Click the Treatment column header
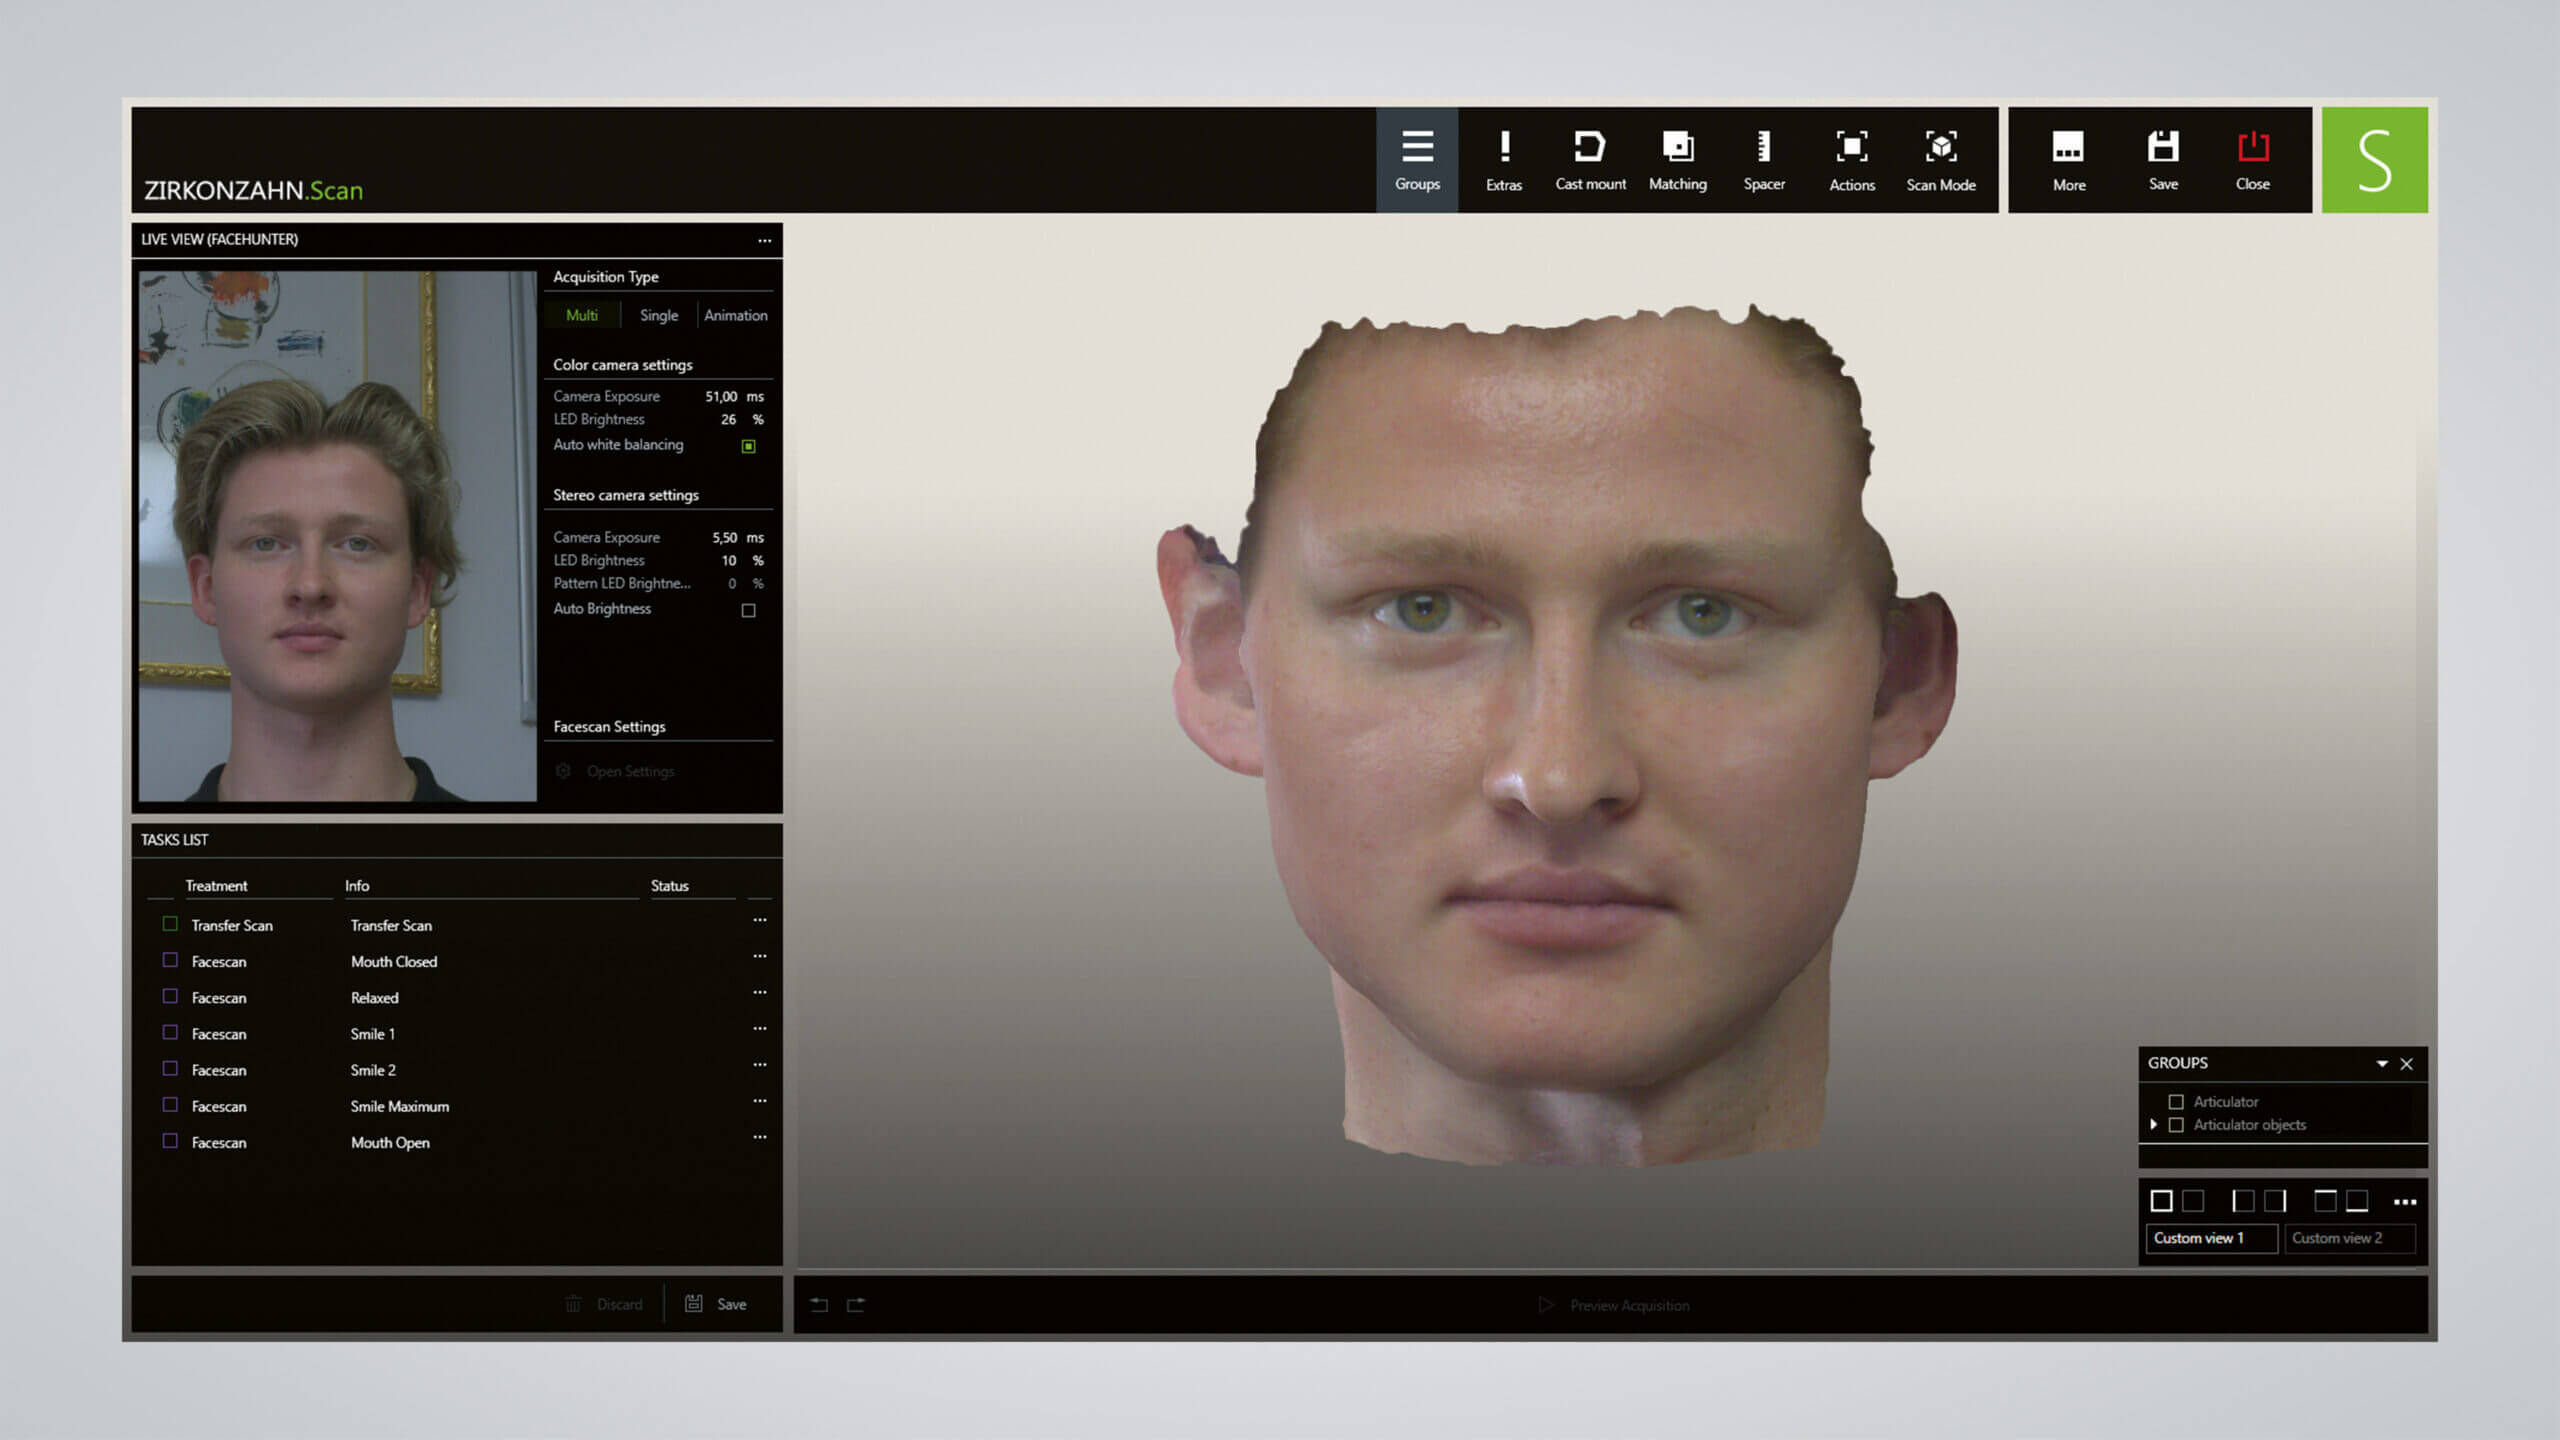This screenshot has height=1440, width=2560. [x=216, y=886]
